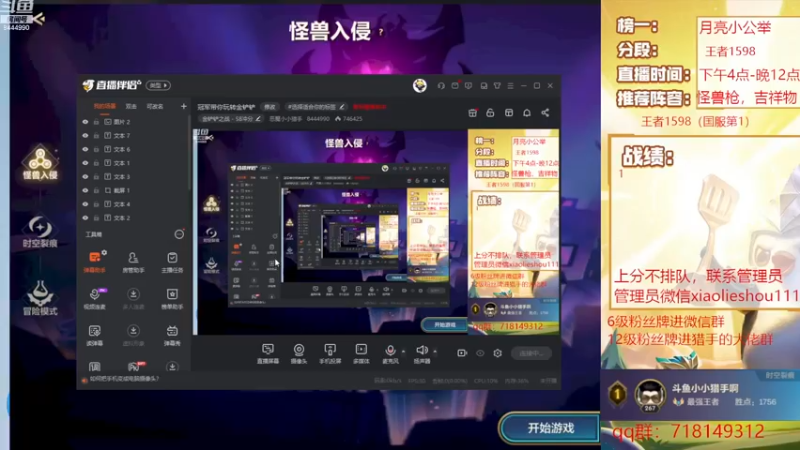800x450 pixels.
Task: Hide the 图片 2 source layer
Action: click(85, 122)
